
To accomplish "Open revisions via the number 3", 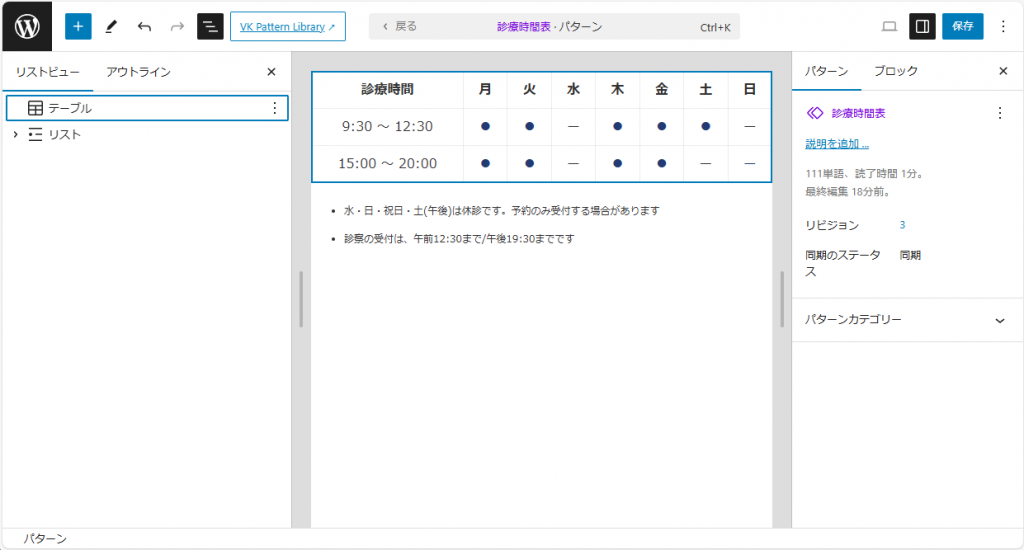I will 902,225.
